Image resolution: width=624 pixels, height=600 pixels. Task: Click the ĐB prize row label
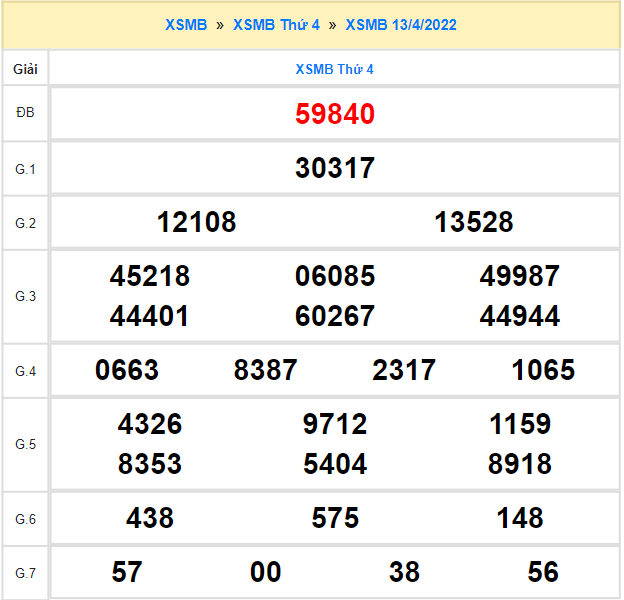25,113
